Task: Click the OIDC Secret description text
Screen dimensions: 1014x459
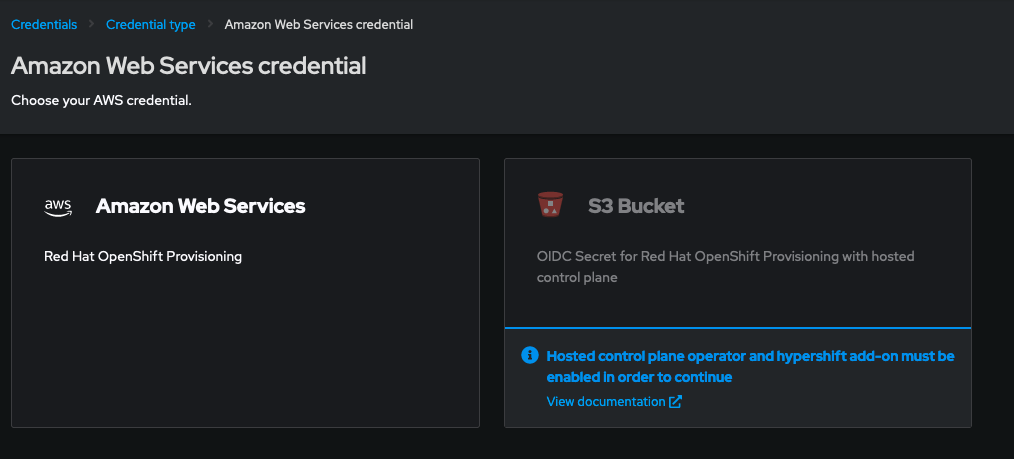Action: [725, 266]
